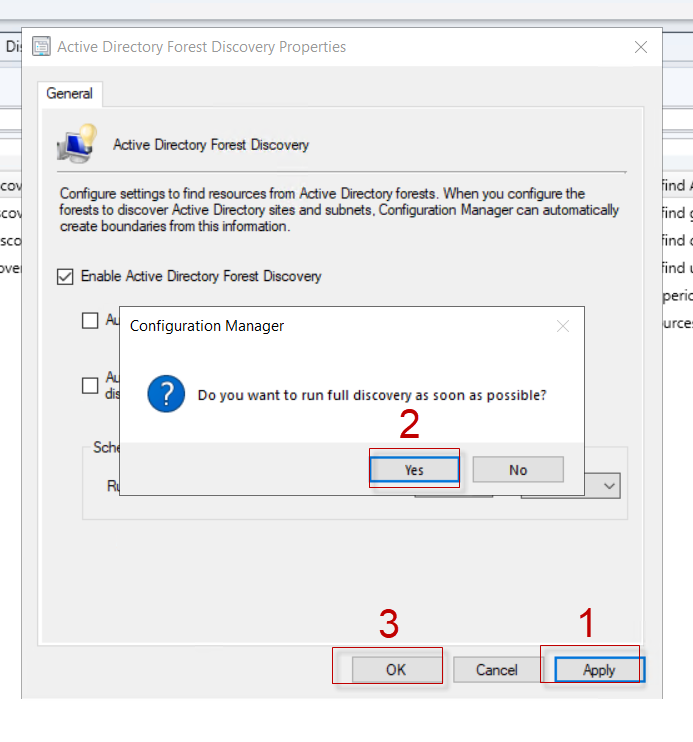Close the Configuration Manager prompt dialog
The width and height of the screenshot is (693, 742).
563,326
